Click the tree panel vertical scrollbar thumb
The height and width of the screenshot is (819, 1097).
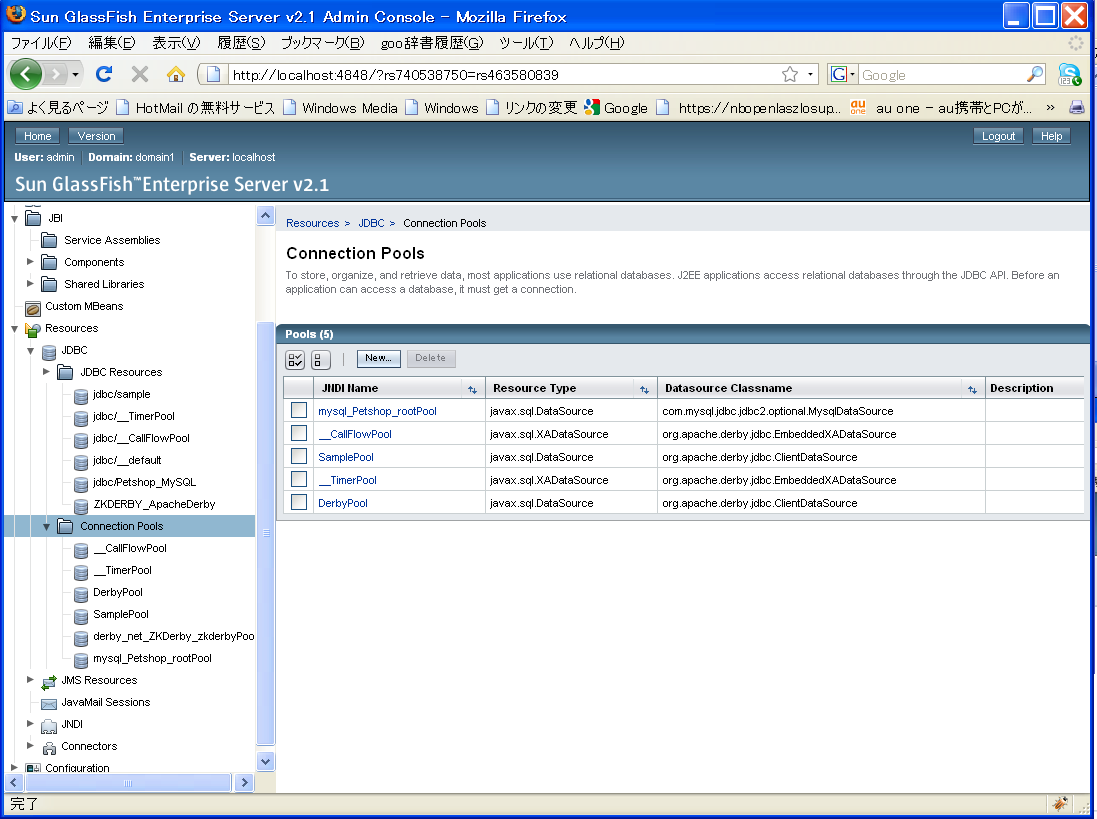point(266,533)
